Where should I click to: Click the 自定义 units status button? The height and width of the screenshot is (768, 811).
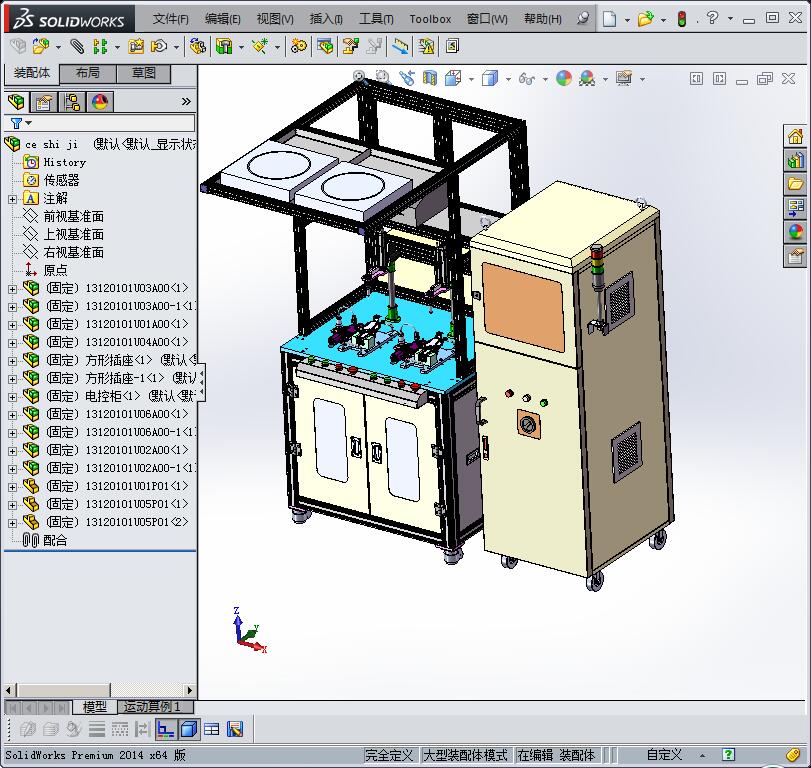(664, 755)
